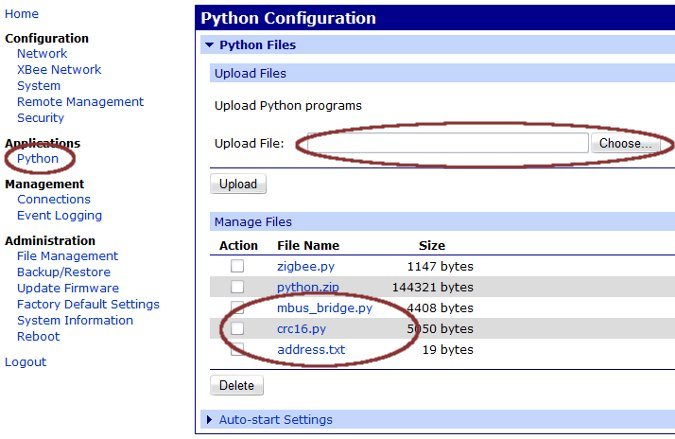Open Factory Default Settings page

coord(88,304)
